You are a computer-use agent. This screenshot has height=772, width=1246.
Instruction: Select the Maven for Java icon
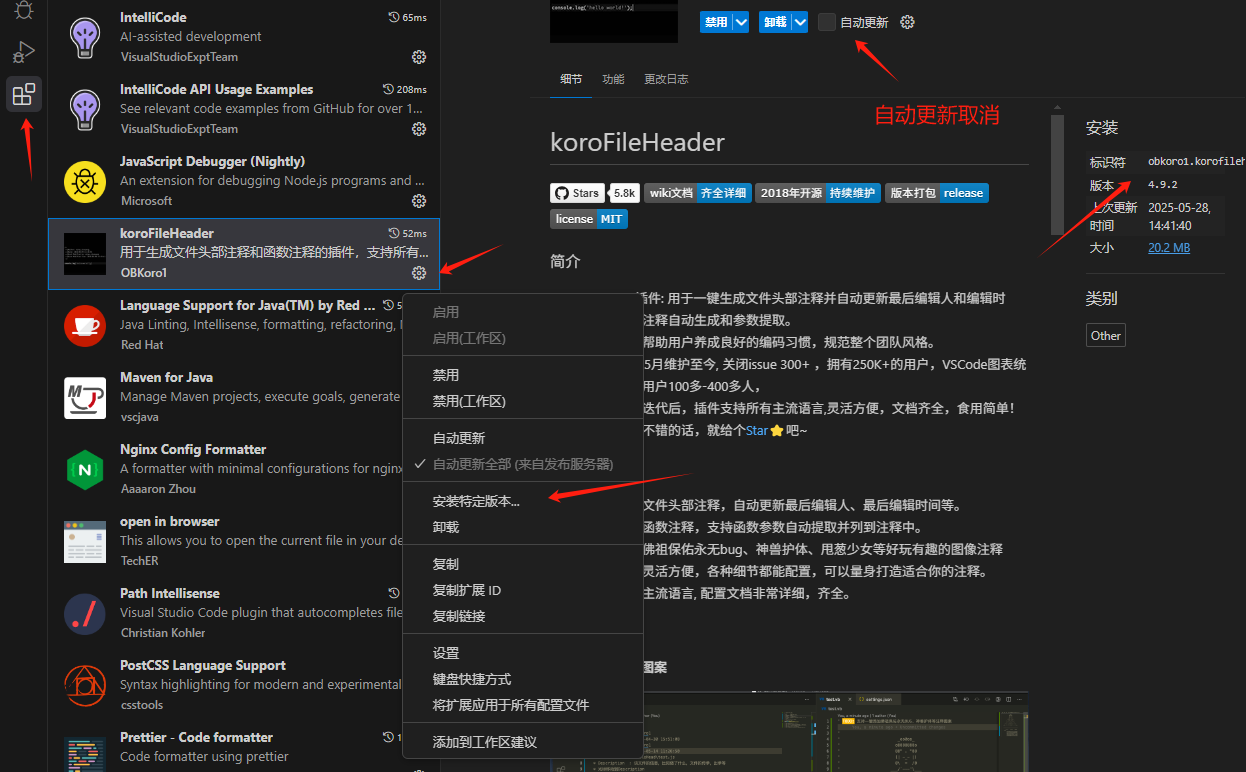click(85, 398)
